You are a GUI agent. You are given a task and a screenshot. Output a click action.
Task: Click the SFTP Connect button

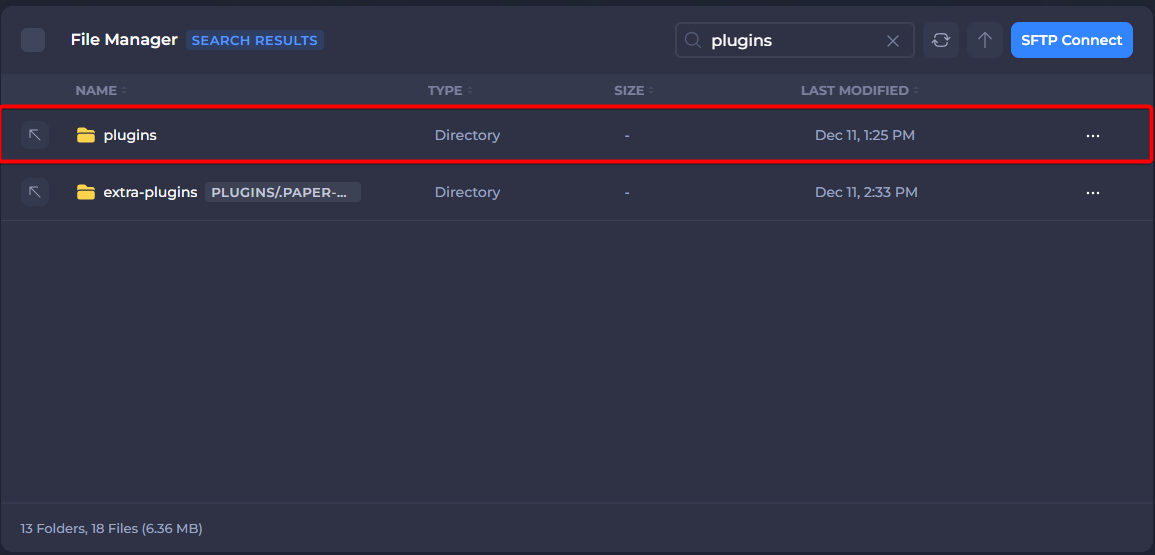[x=1071, y=40]
